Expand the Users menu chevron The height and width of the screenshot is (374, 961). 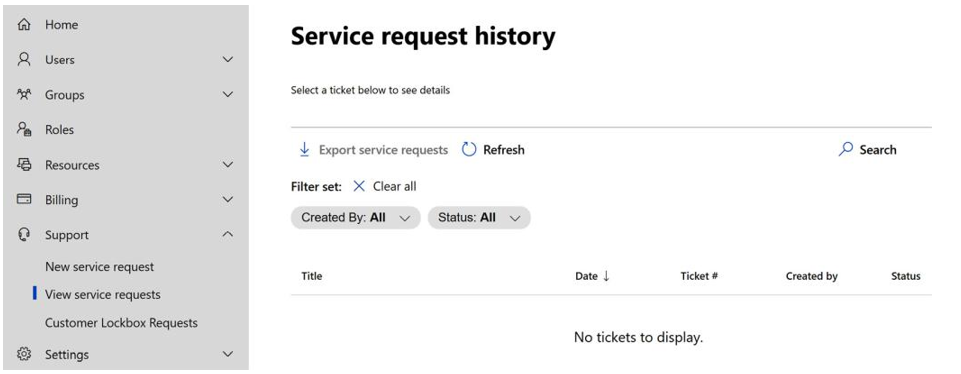pos(228,59)
